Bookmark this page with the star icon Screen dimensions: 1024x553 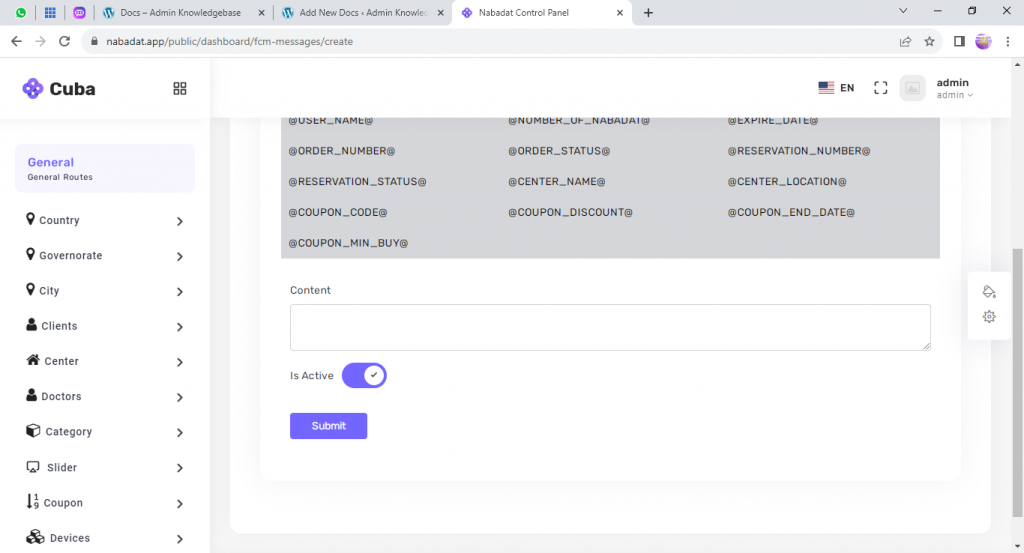click(929, 41)
